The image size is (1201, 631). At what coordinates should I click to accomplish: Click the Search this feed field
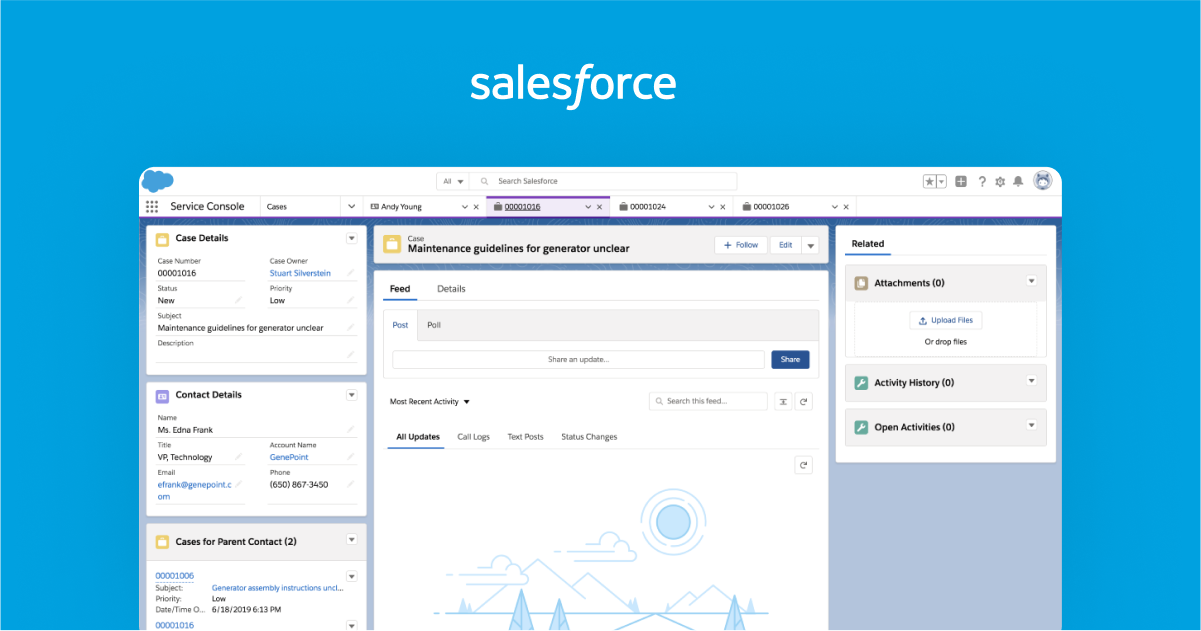[x=709, y=401]
